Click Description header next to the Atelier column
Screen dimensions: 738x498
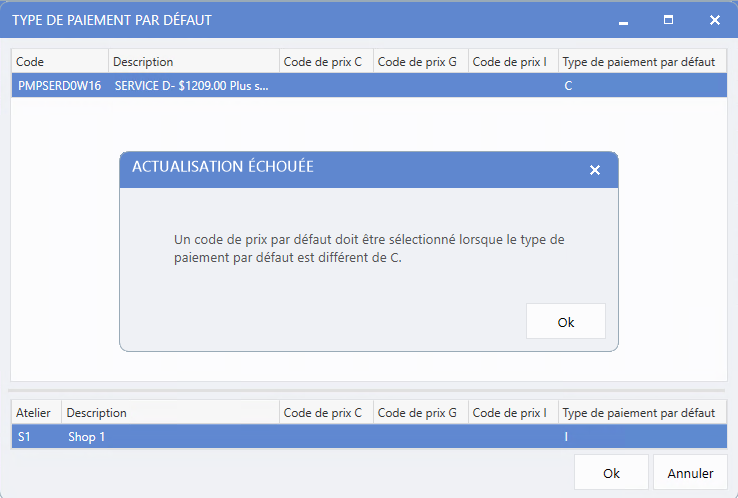point(169,412)
